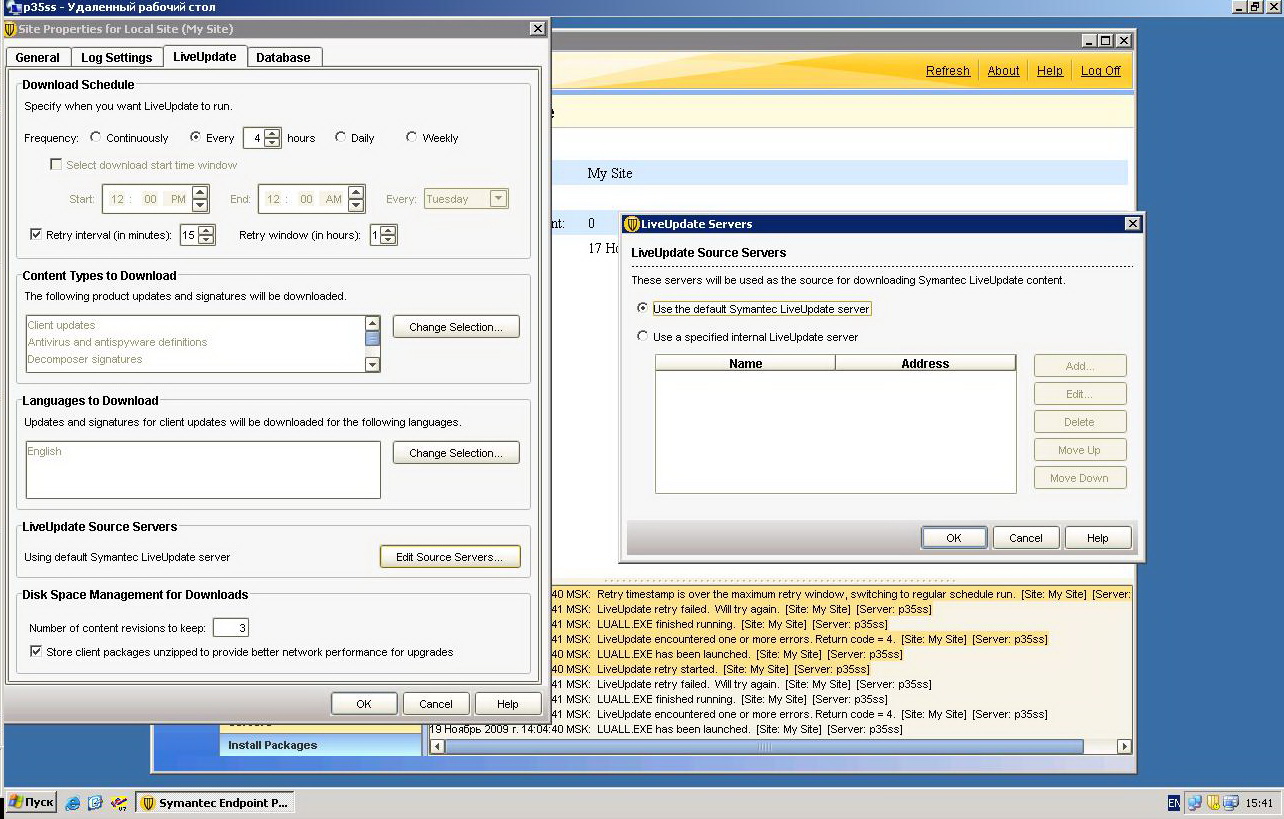The height and width of the screenshot is (819, 1284).
Task: Decrease the End time spinner
Action: (356, 205)
